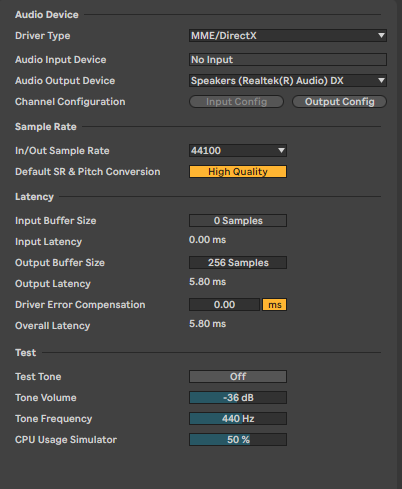This screenshot has height=489, width=402.
Task: Toggle High Quality pitch conversion
Action: click(238, 172)
